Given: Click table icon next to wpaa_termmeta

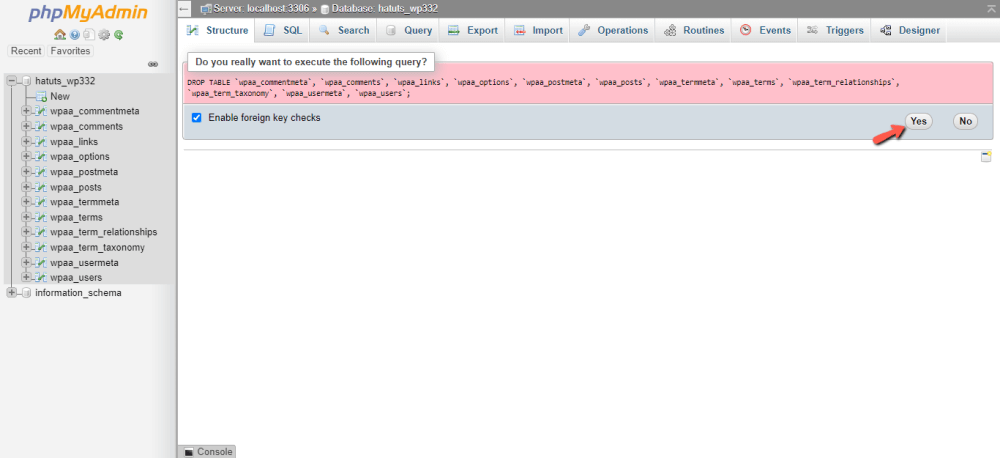Looking at the screenshot, I should point(41,202).
